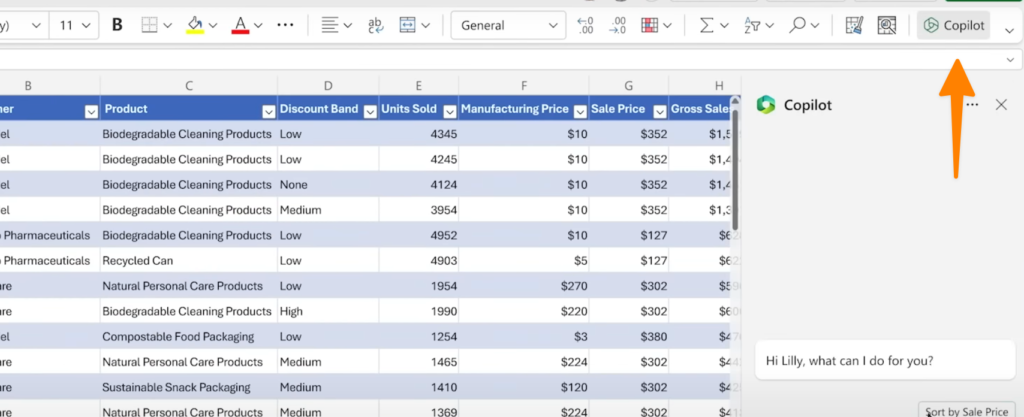Apply the yellow fill color
The width and height of the screenshot is (1024, 417).
pos(195,25)
